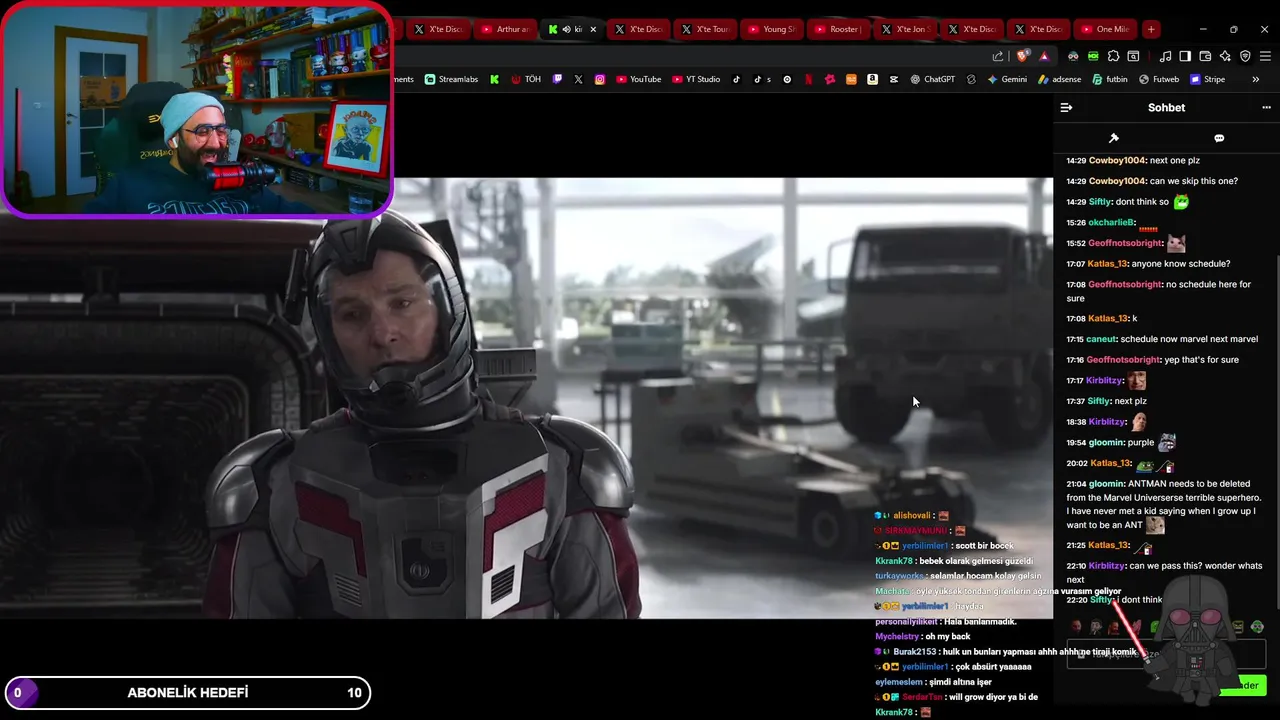The image size is (1280, 720).
Task: Open the Streamlabs bookmark
Action: pyautogui.click(x=451, y=79)
